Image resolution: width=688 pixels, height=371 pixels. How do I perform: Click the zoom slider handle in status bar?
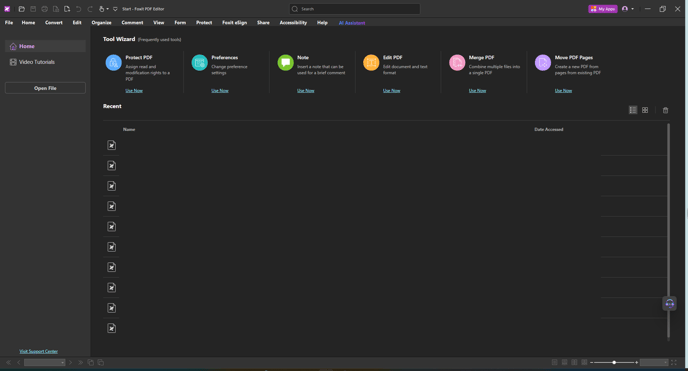click(x=614, y=362)
